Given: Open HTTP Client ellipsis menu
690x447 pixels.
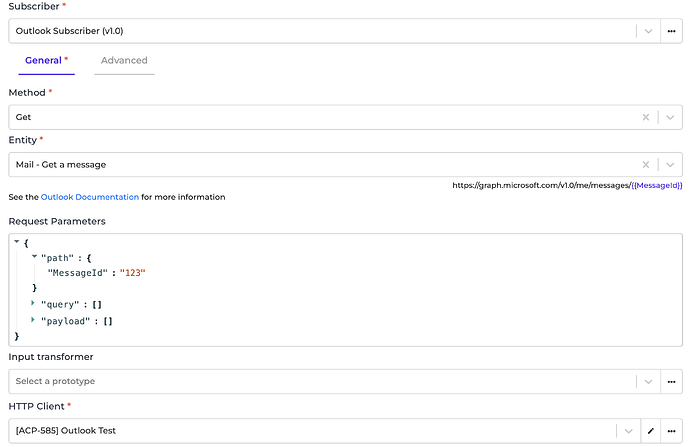Looking at the screenshot, I should coord(671,431).
